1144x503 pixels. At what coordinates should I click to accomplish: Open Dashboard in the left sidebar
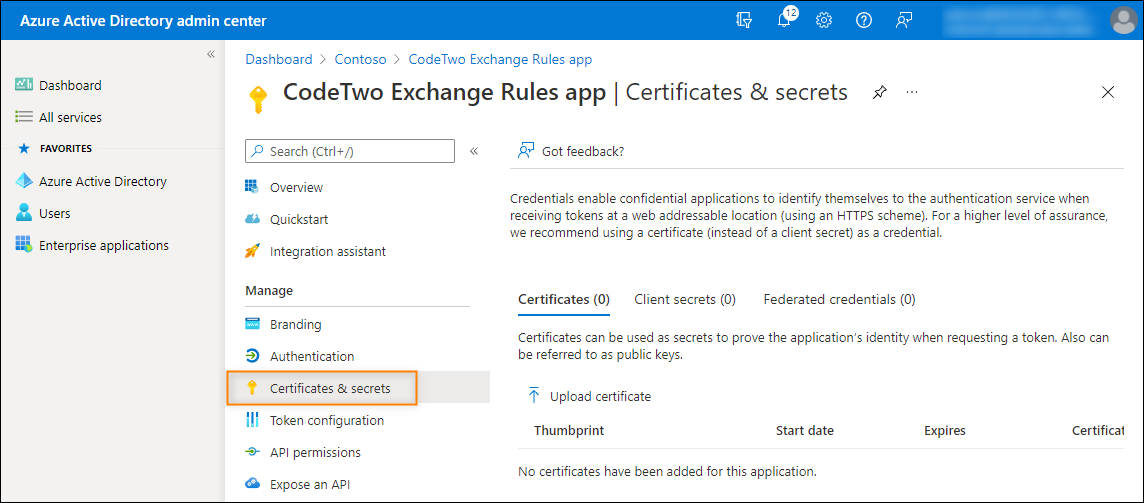tap(70, 85)
